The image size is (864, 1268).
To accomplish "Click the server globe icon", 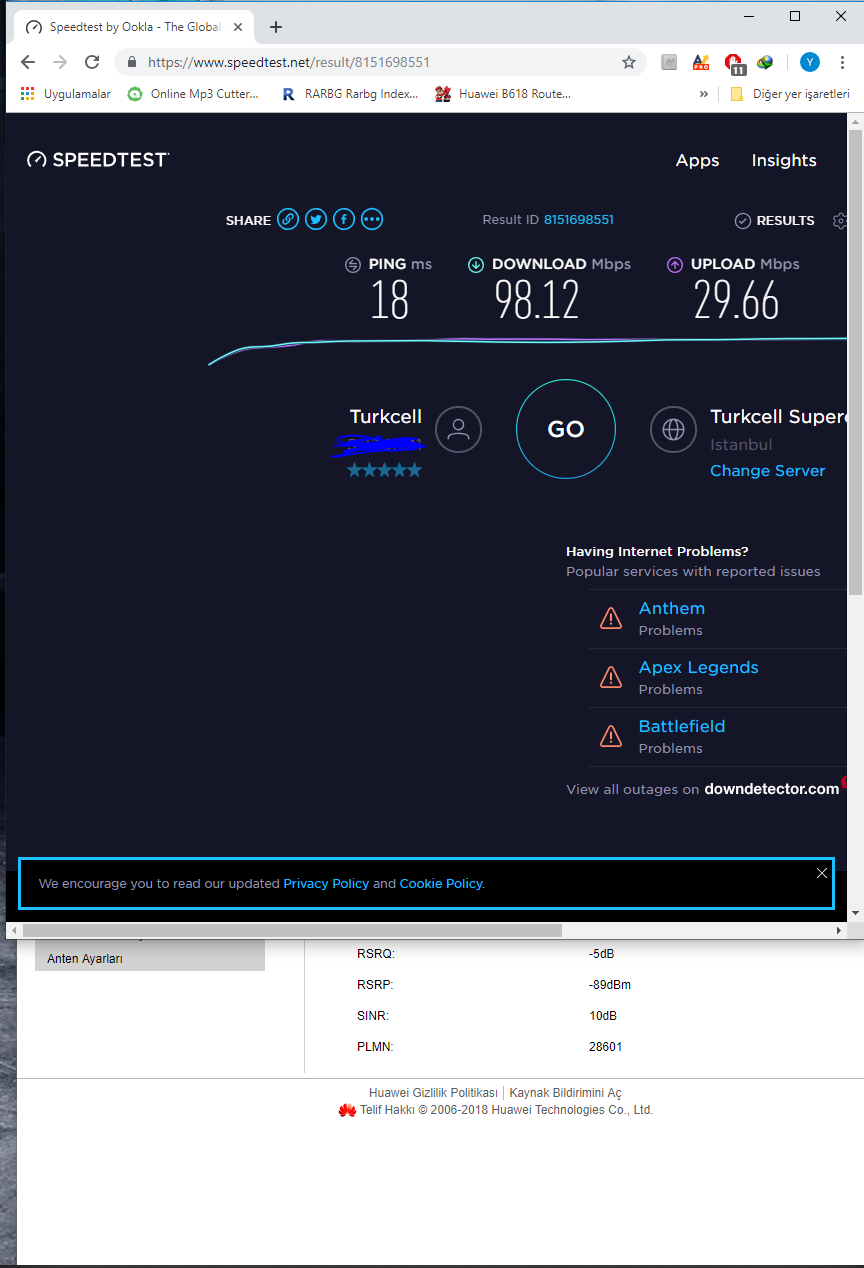I will pyautogui.click(x=674, y=429).
